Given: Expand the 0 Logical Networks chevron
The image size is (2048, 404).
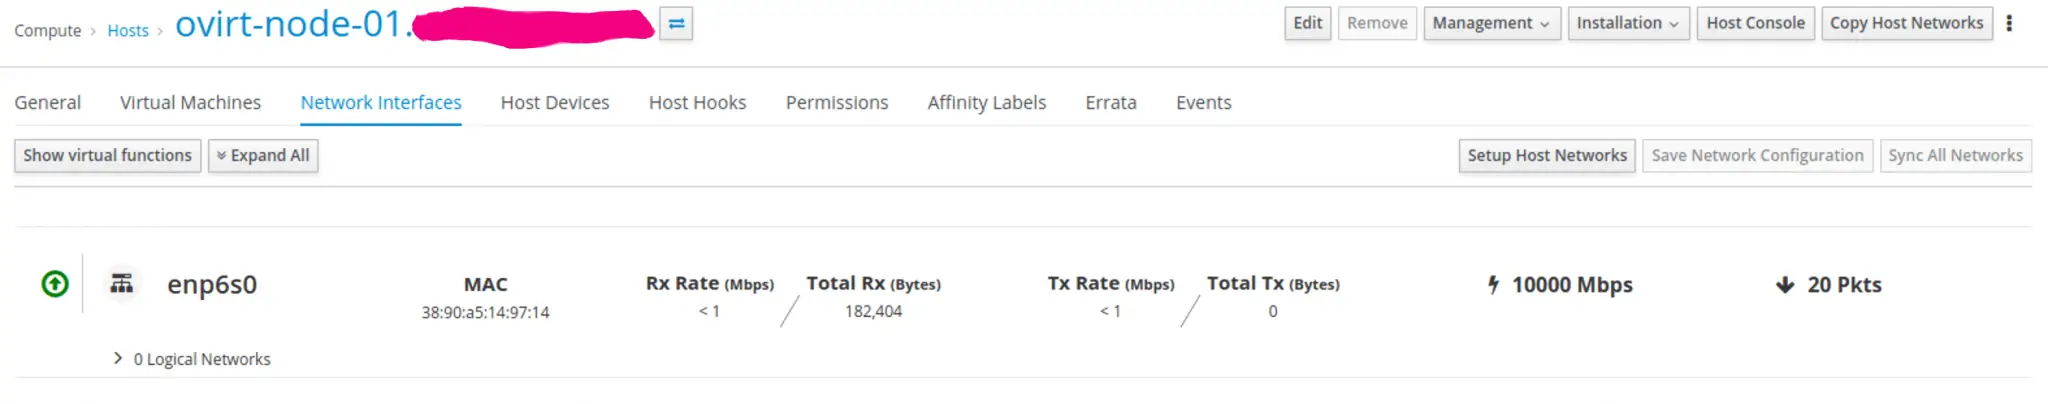Looking at the screenshot, I should pos(118,358).
